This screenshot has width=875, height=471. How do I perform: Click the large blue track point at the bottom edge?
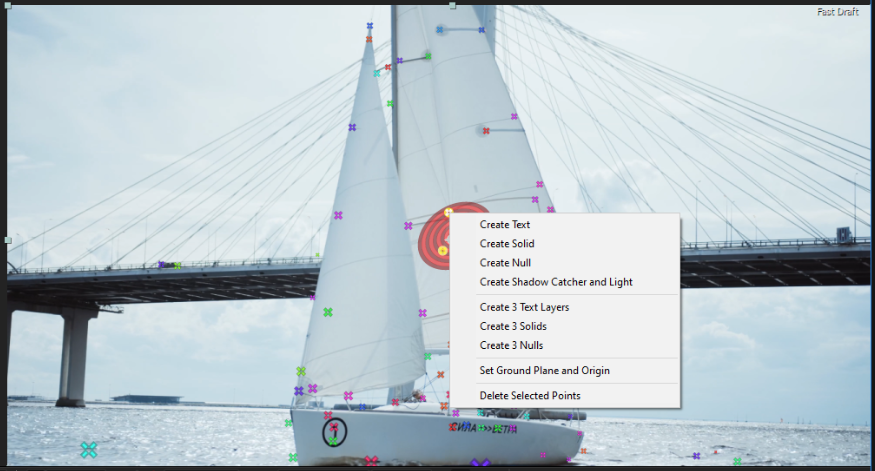(480, 464)
